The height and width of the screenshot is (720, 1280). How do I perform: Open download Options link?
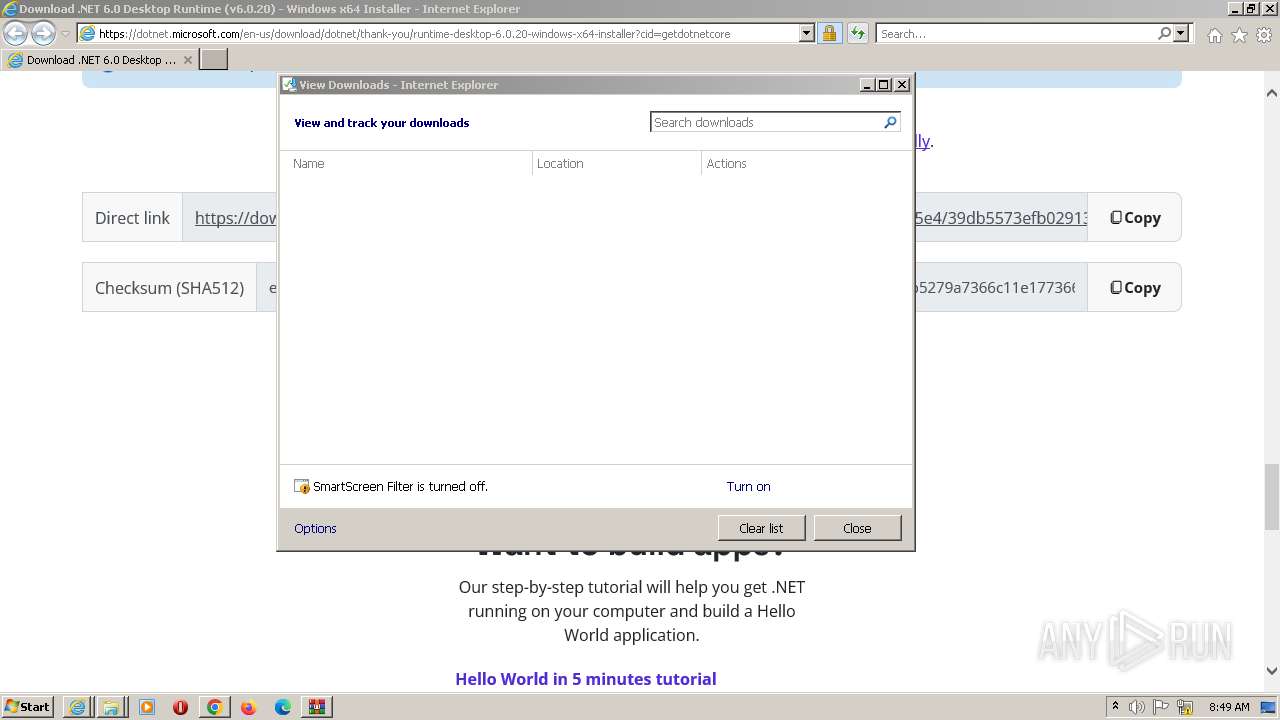click(x=315, y=528)
